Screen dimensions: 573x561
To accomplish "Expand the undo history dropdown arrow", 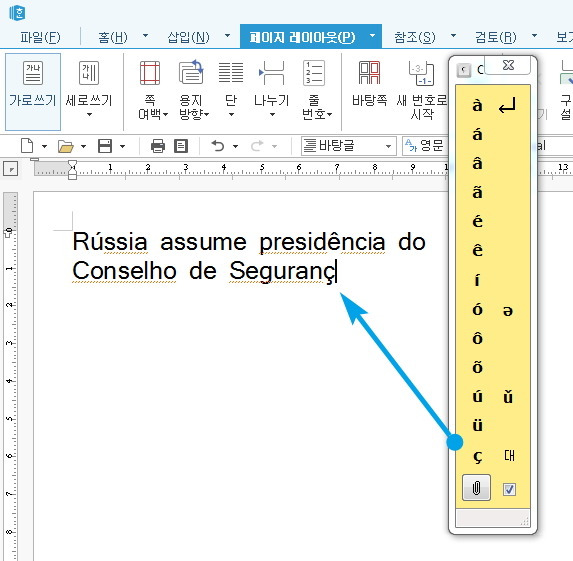I will [x=235, y=147].
